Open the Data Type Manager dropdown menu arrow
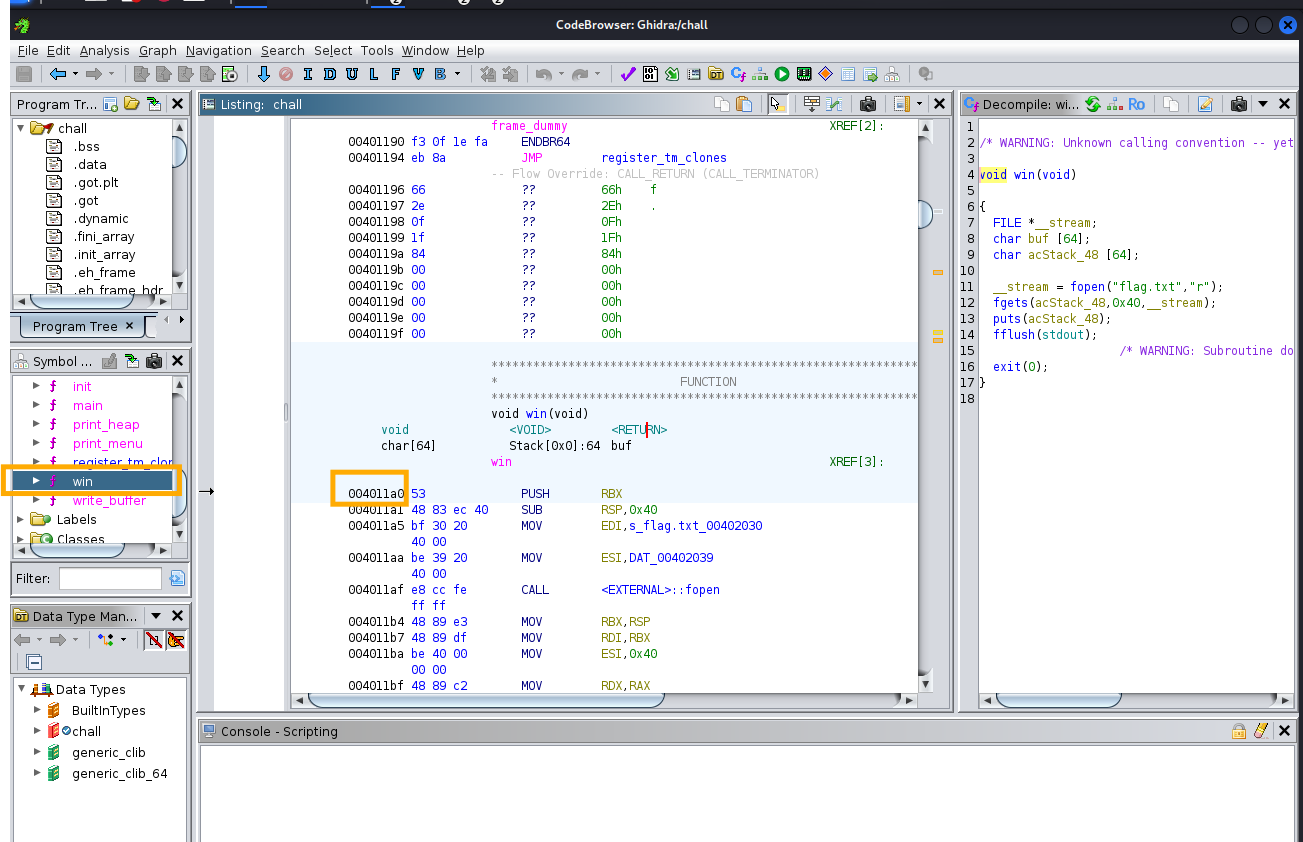The height and width of the screenshot is (842, 1303). [155, 616]
